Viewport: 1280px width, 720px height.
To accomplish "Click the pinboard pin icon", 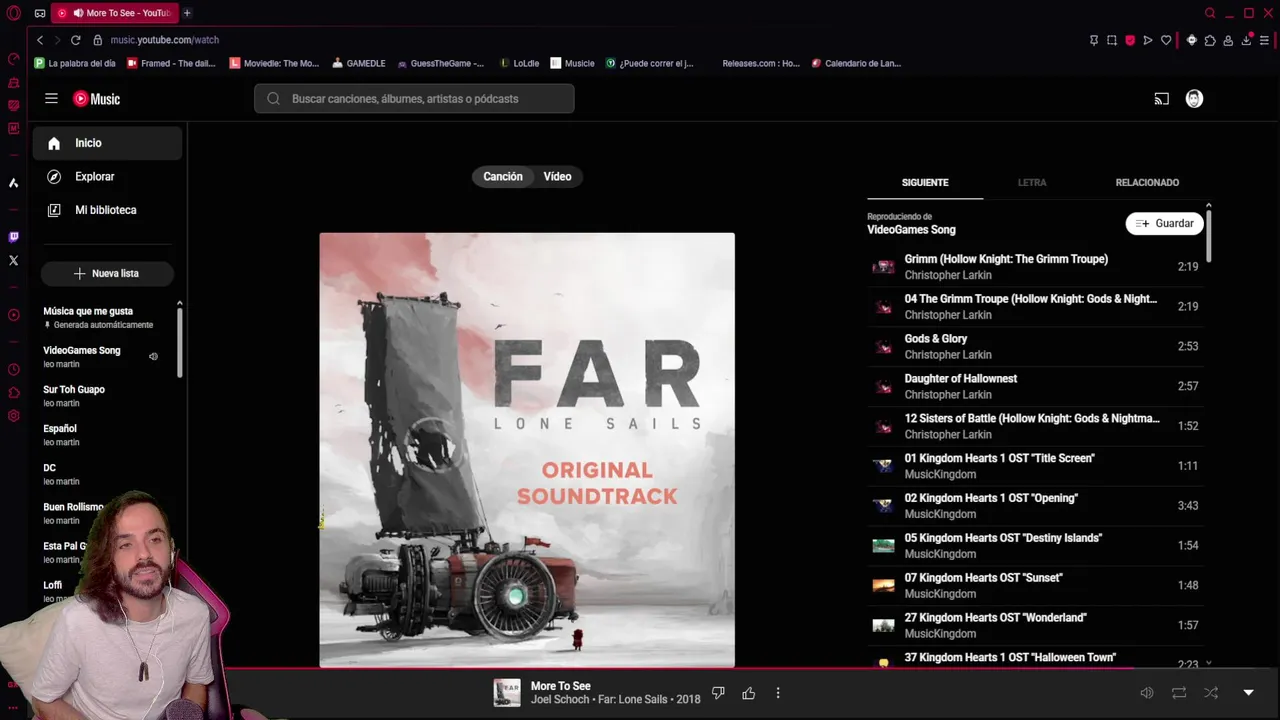I will 1094,40.
